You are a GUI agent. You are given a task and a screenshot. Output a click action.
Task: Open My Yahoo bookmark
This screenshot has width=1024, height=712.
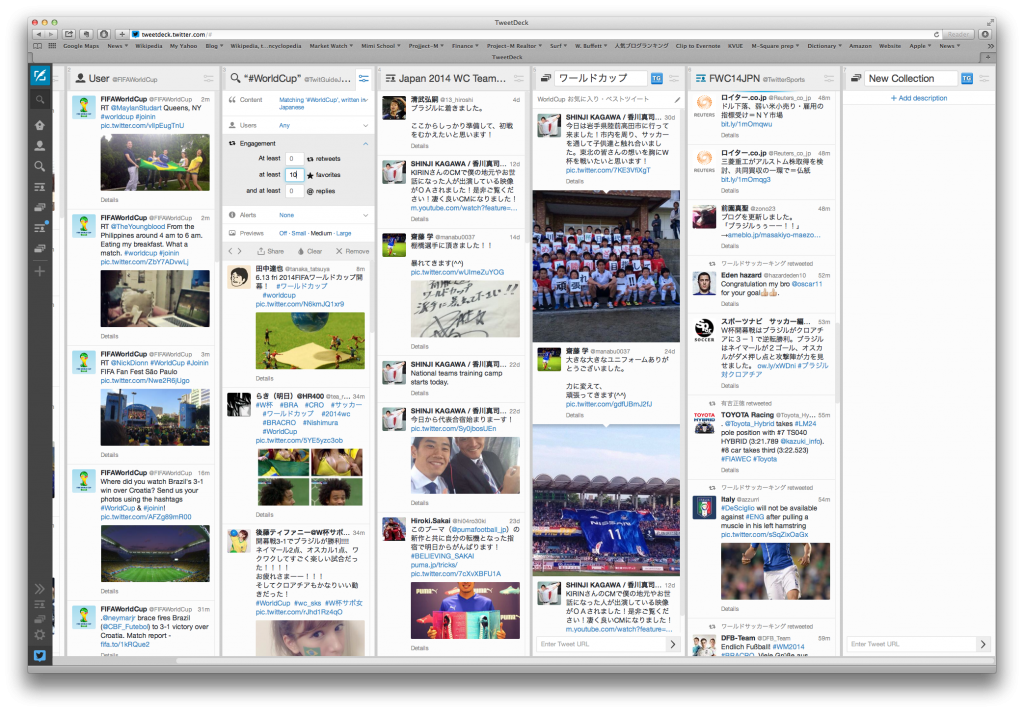click(x=184, y=46)
